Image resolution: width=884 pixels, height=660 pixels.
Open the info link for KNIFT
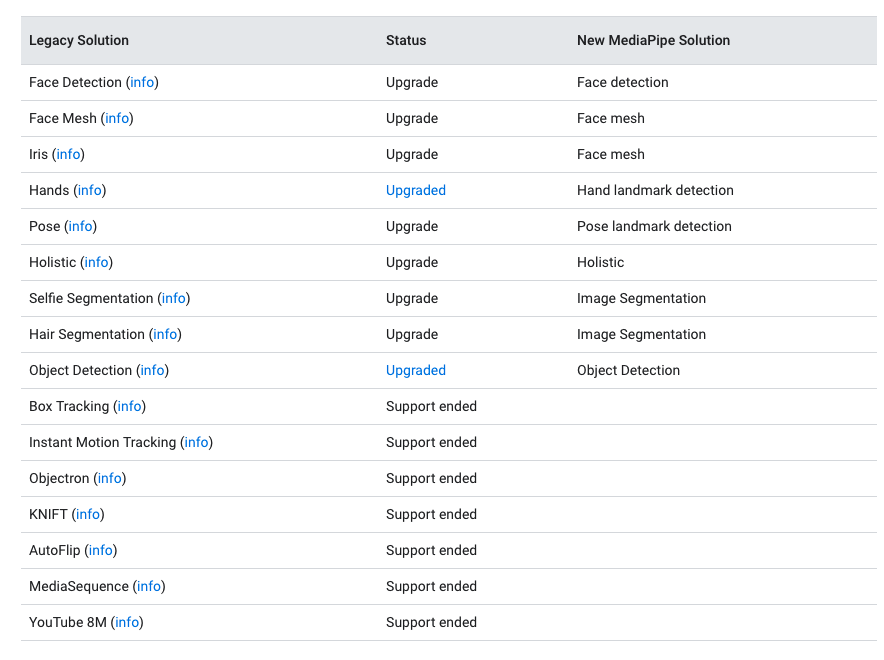point(87,514)
